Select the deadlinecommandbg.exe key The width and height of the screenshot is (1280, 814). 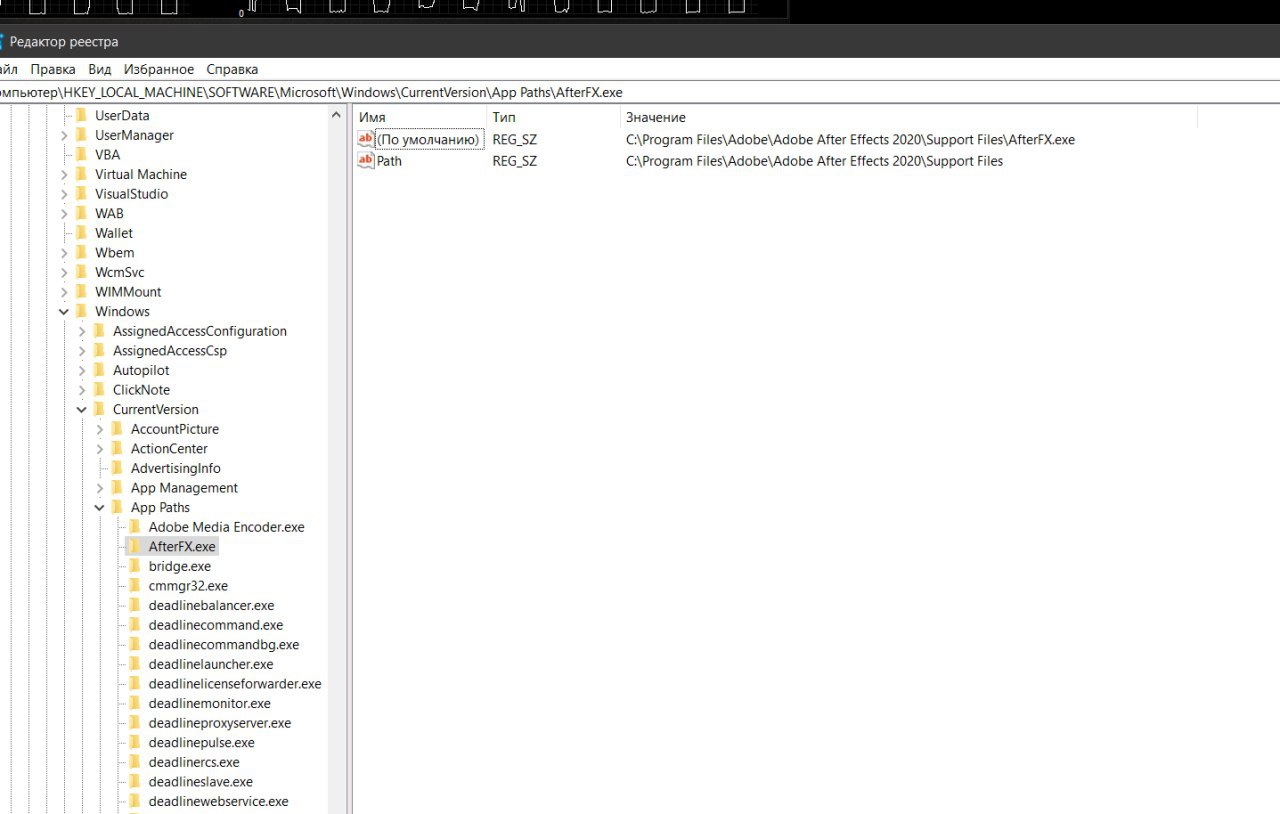click(x=223, y=644)
